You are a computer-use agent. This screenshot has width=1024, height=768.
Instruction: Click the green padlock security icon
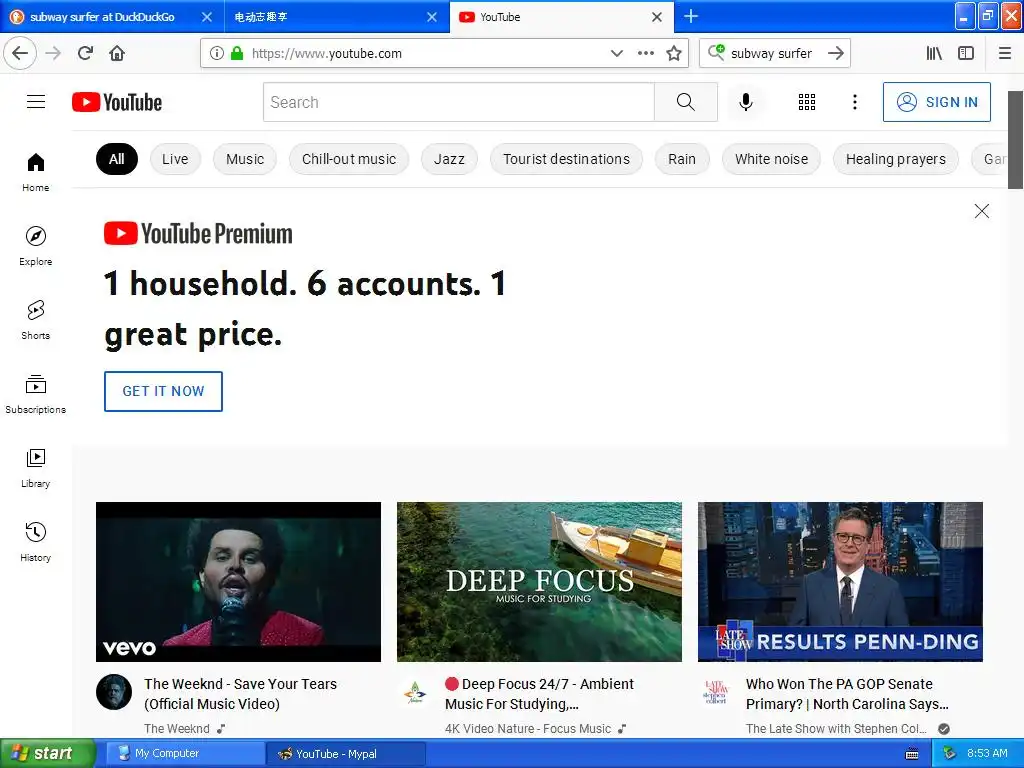237,54
